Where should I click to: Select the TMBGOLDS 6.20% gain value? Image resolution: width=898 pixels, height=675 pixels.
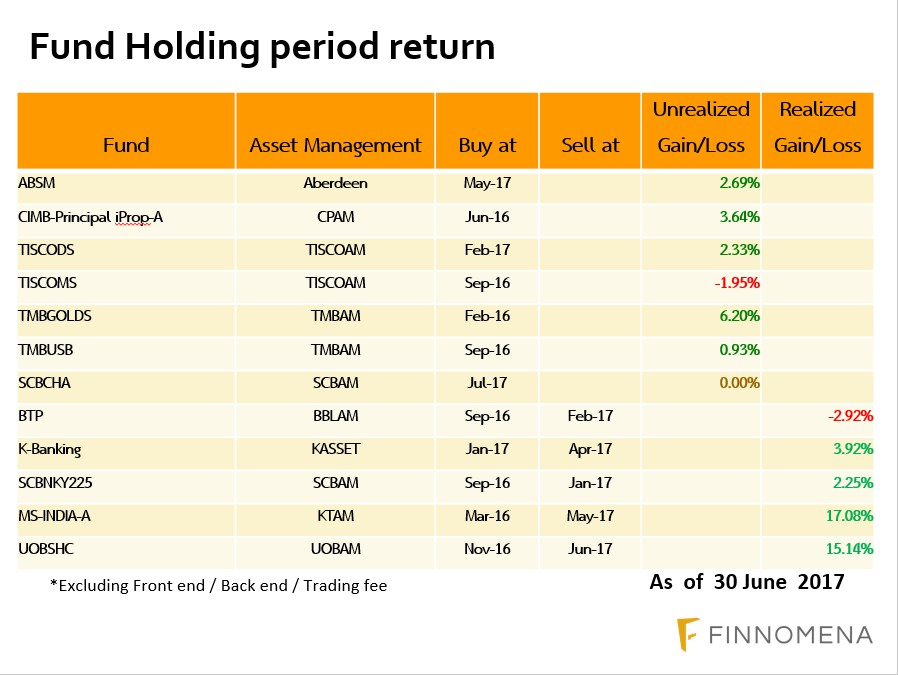coord(738,316)
